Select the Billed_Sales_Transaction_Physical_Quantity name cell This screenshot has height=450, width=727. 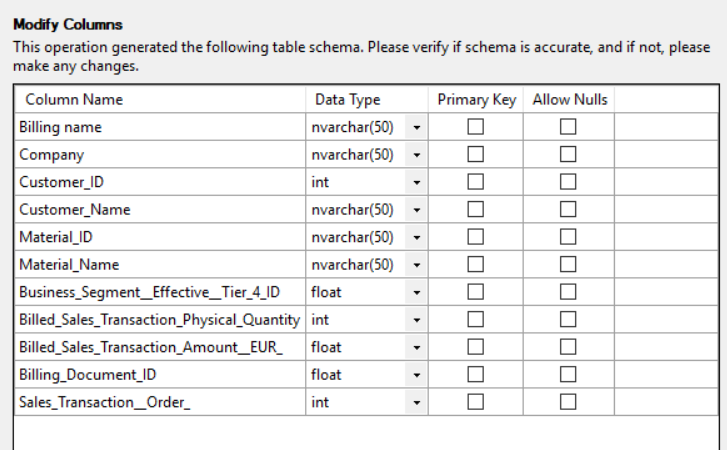click(x=159, y=320)
